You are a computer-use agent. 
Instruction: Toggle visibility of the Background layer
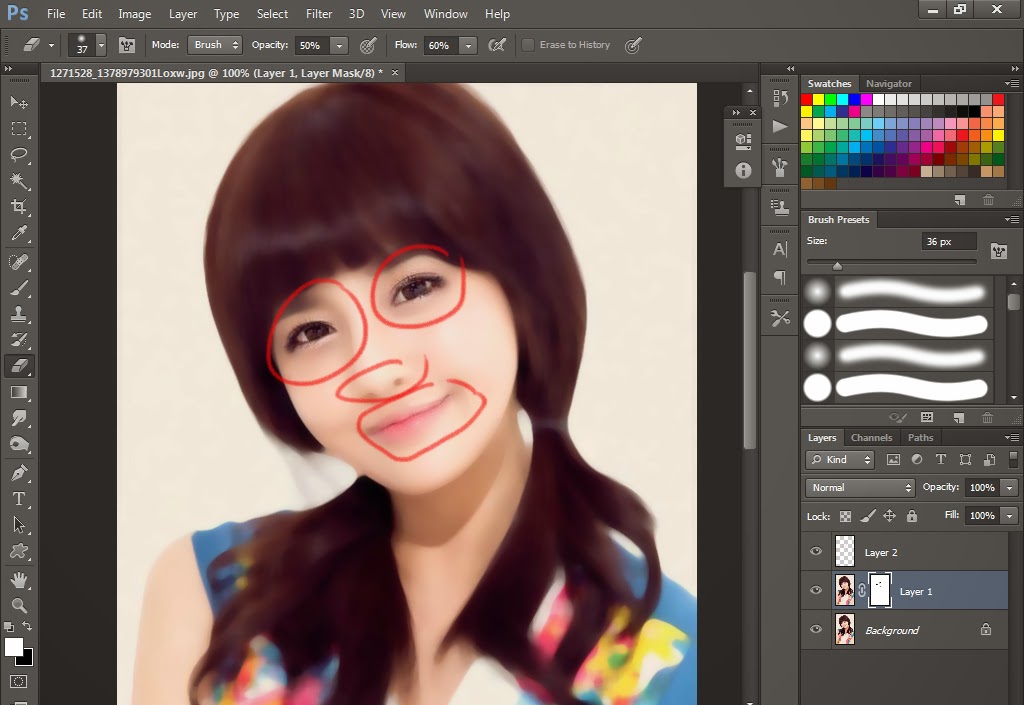click(816, 630)
